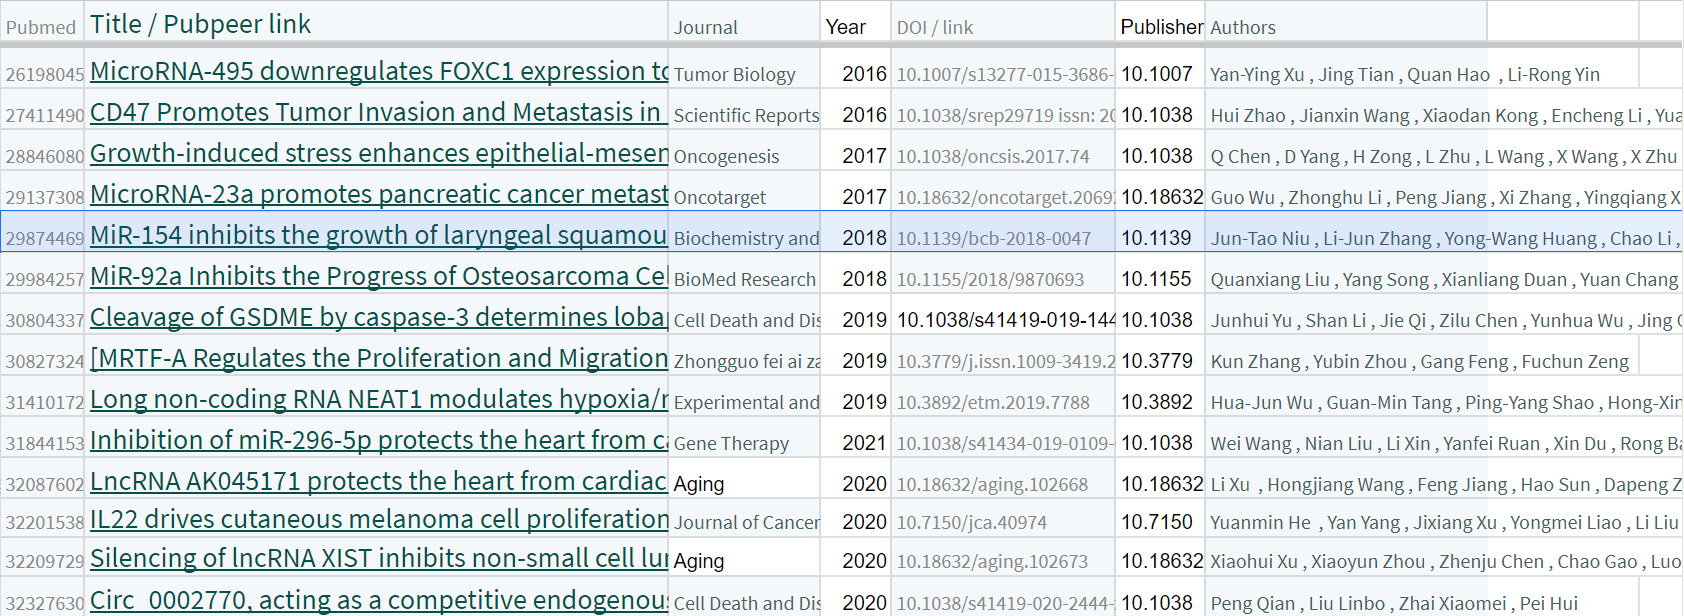The width and height of the screenshot is (1684, 616).
Task: Open the MicroRNA-23a promotes pancreatic cancer link
Action: [x=378, y=195]
